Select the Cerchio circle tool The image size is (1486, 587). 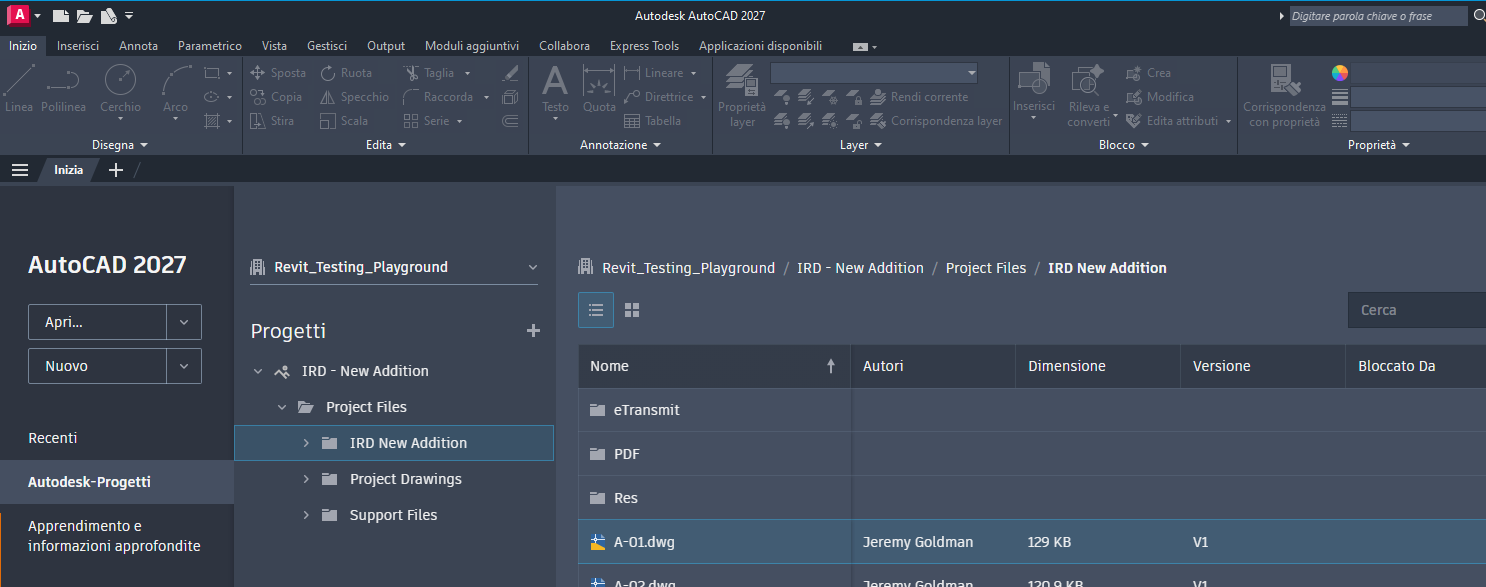[120, 88]
